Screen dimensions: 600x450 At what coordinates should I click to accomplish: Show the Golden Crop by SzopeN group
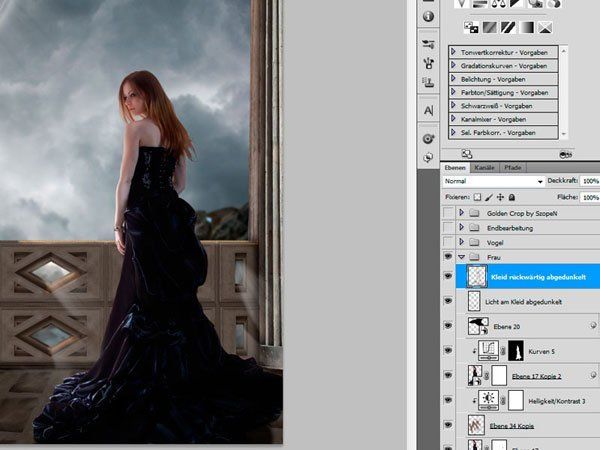point(448,213)
